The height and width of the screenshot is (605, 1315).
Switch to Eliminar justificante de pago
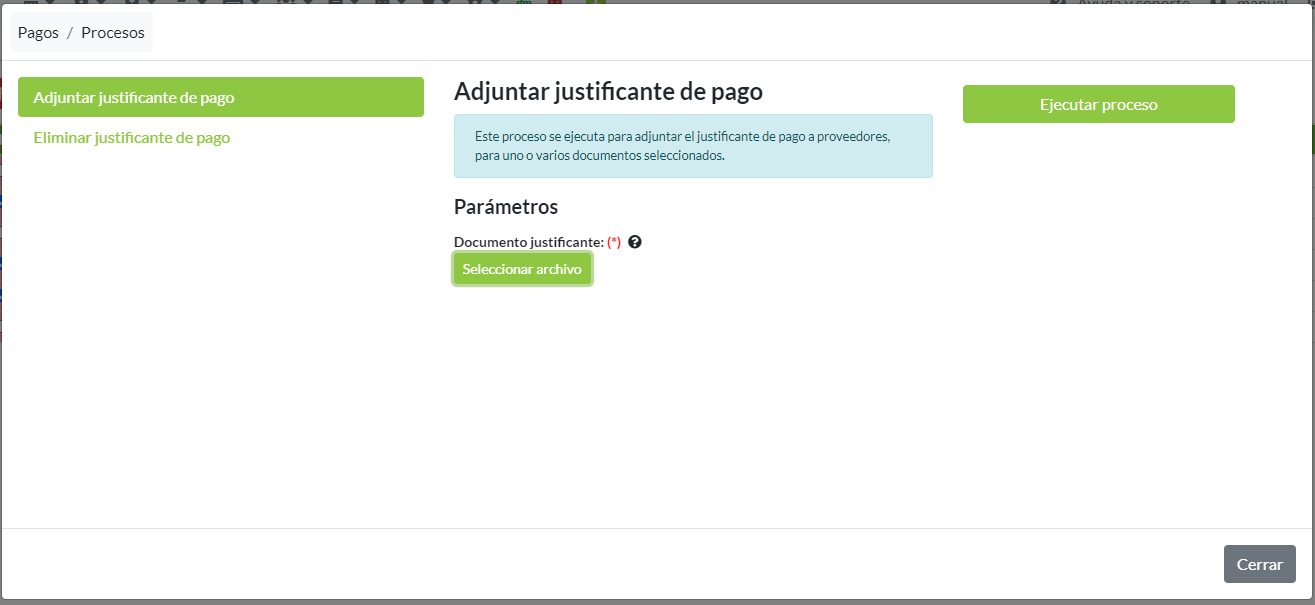tap(132, 138)
